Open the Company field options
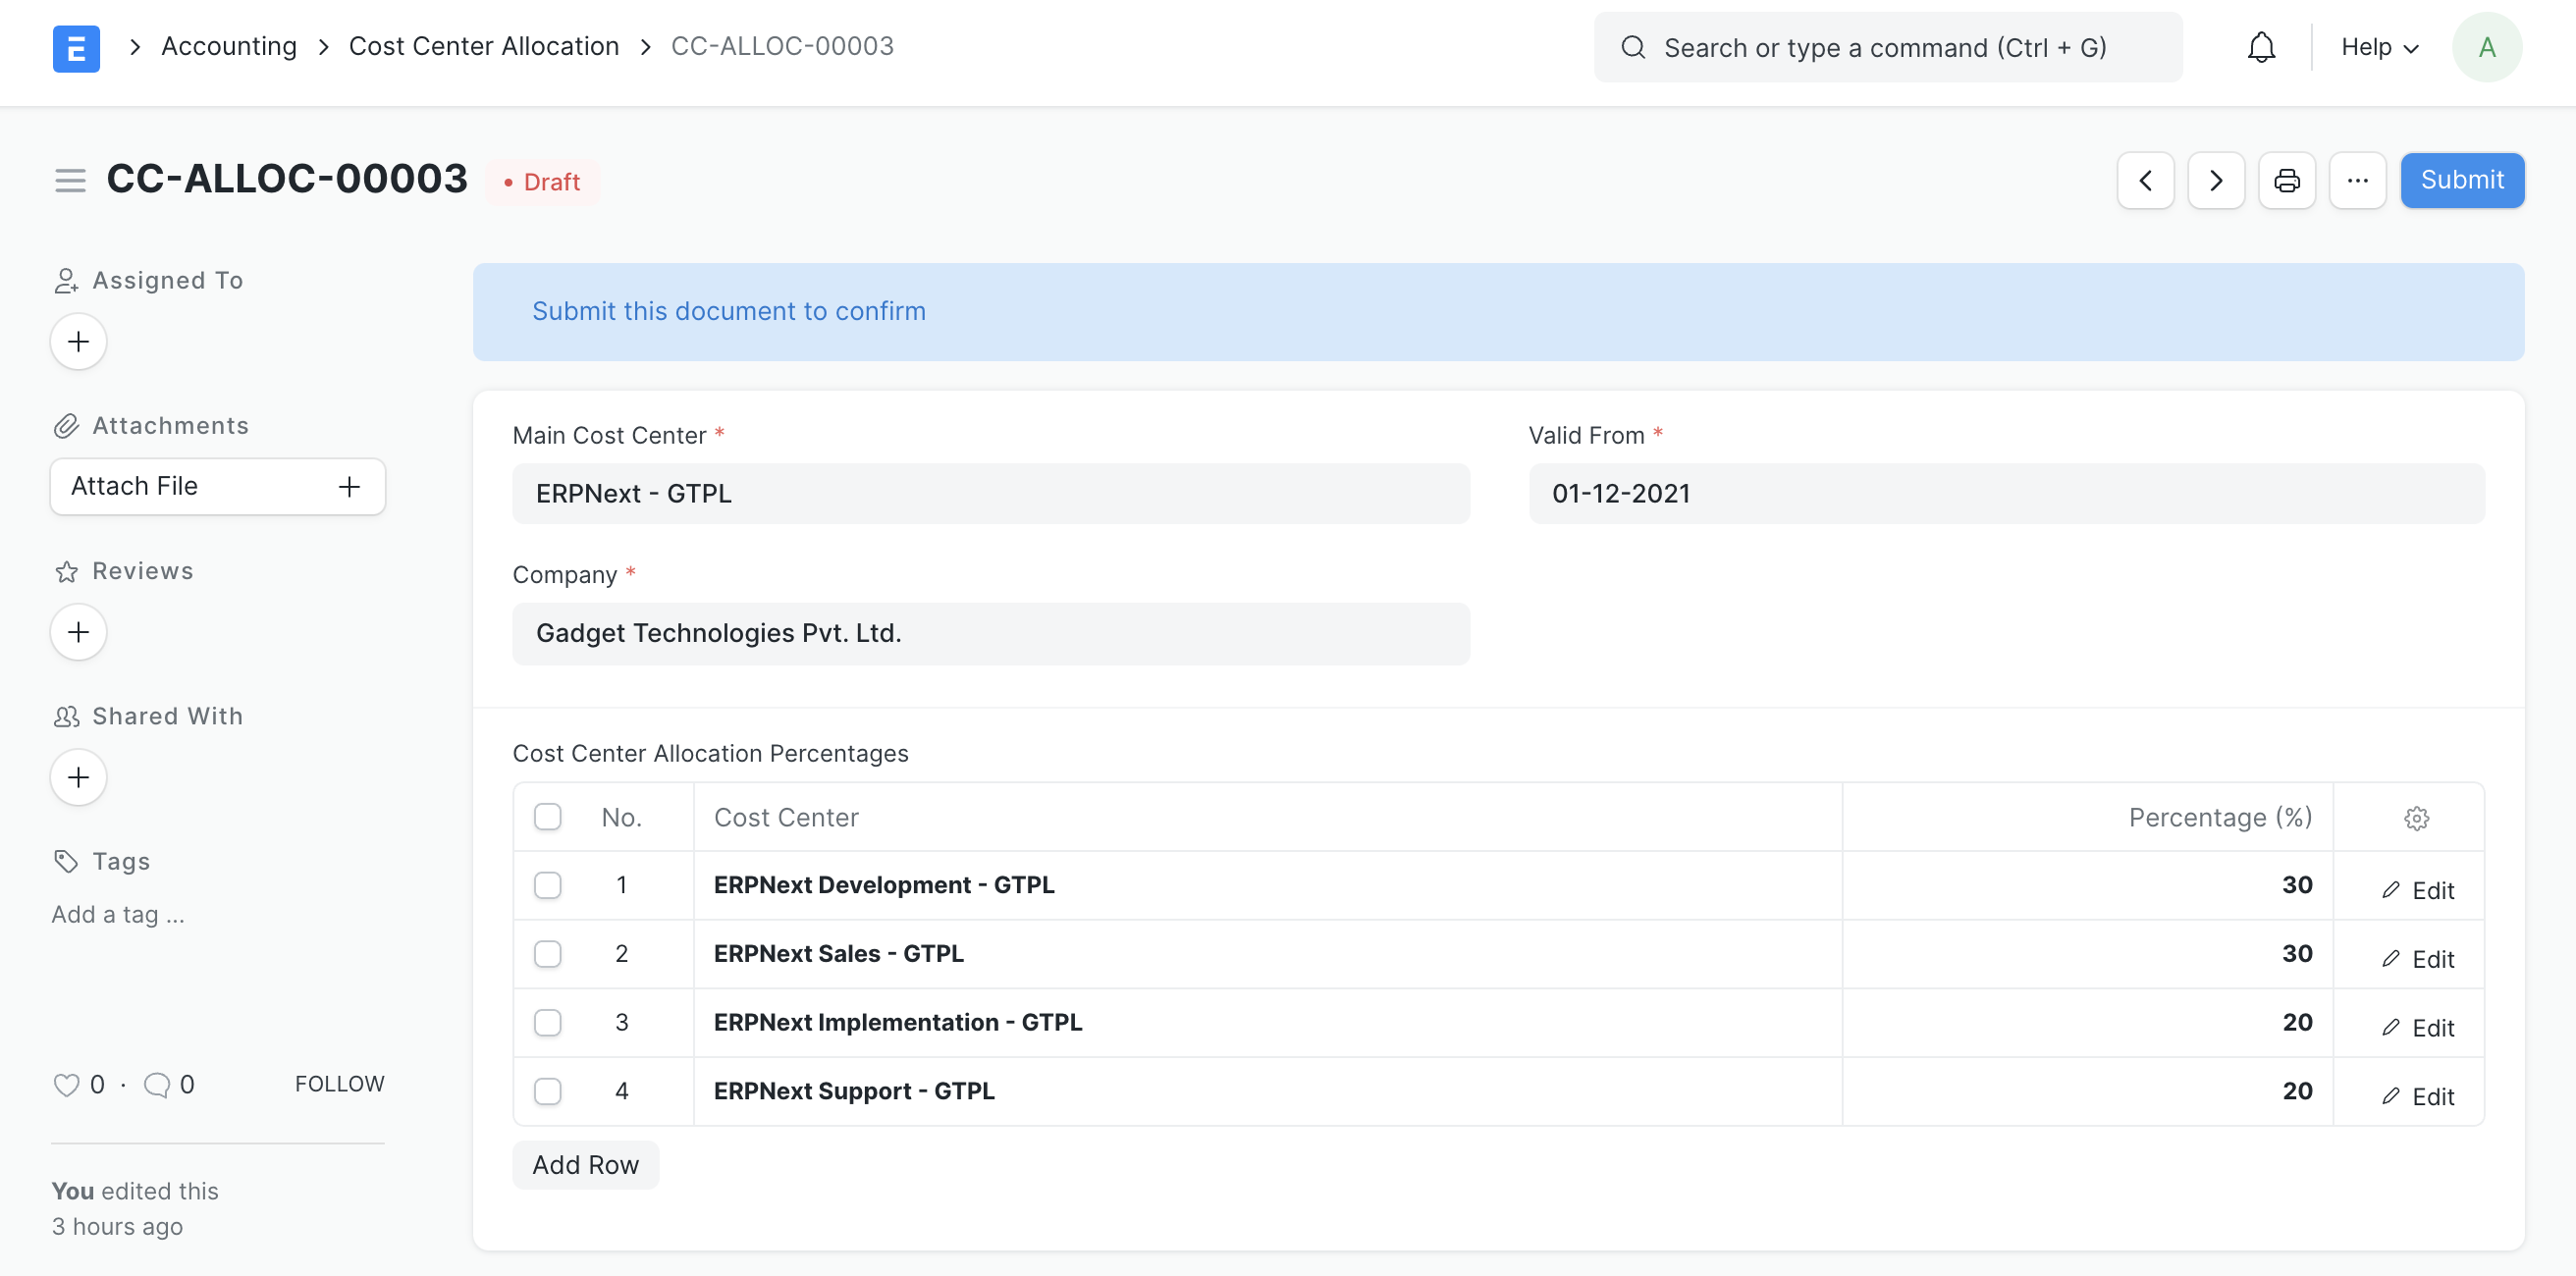Viewport: 2576px width, 1276px height. [990, 633]
